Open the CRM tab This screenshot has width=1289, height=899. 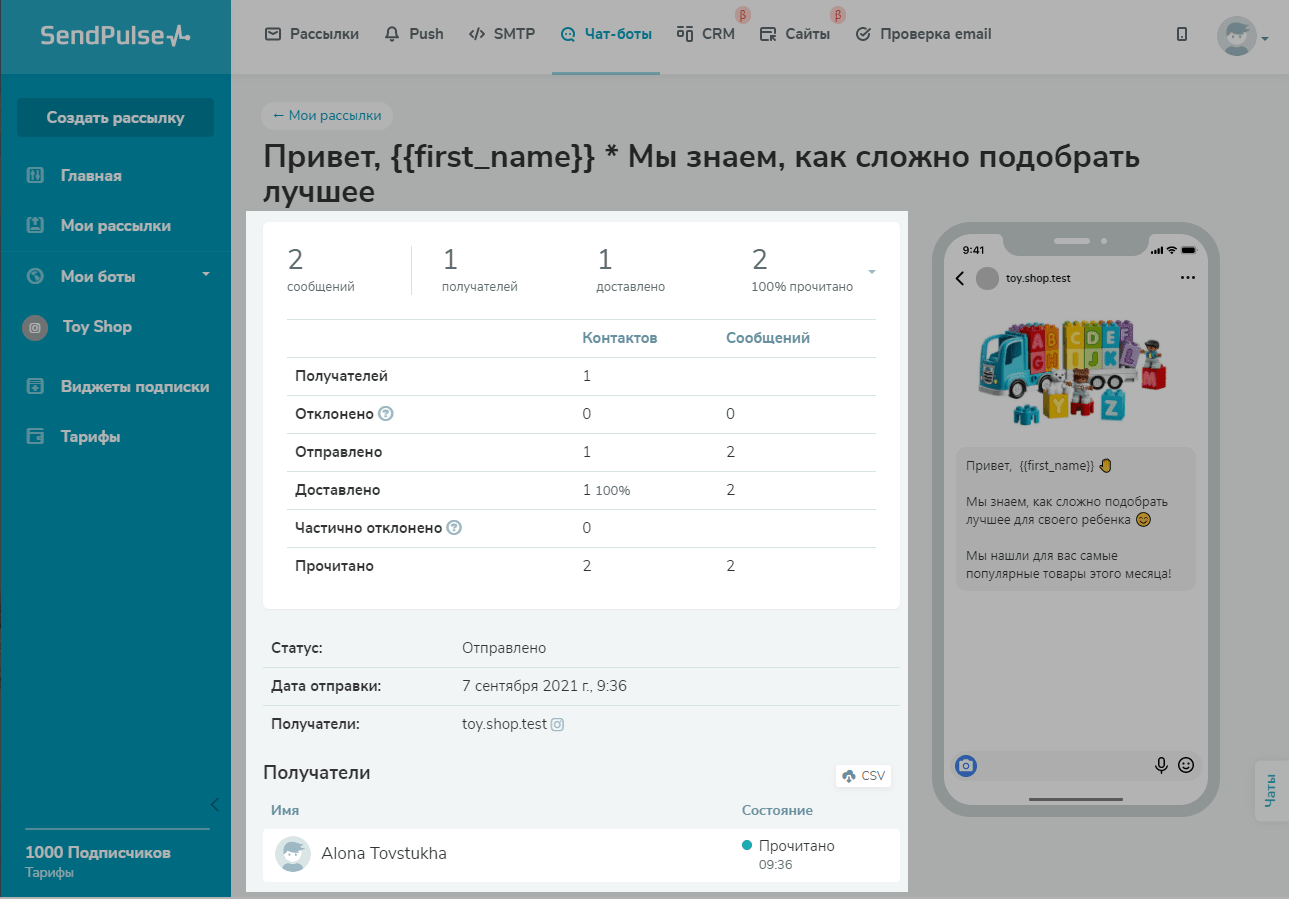[x=706, y=34]
